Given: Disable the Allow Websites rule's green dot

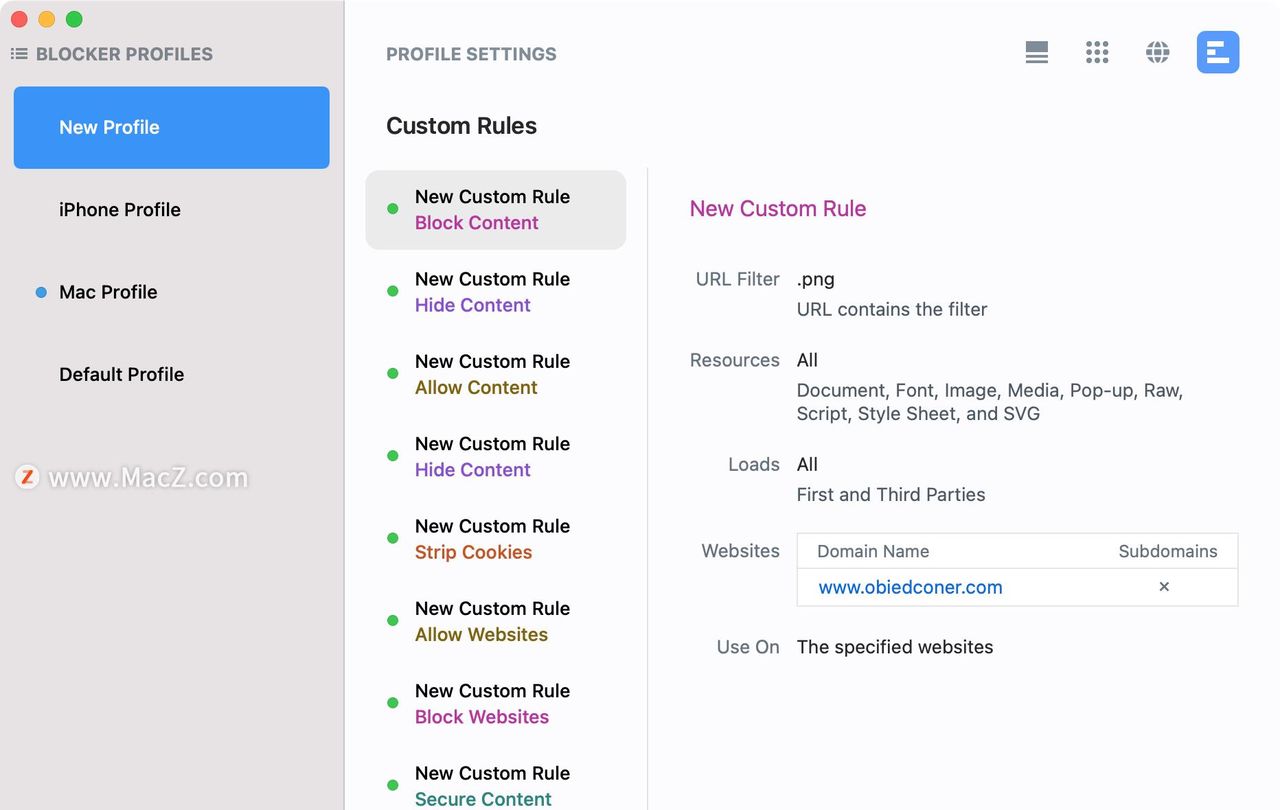Looking at the screenshot, I should click(x=393, y=621).
